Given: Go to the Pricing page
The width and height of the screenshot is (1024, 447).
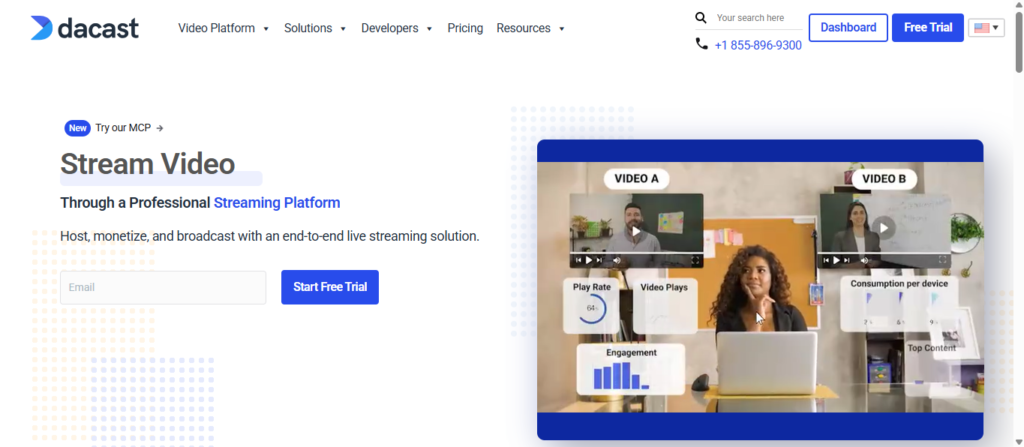Looking at the screenshot, I should tap(465, 28).
